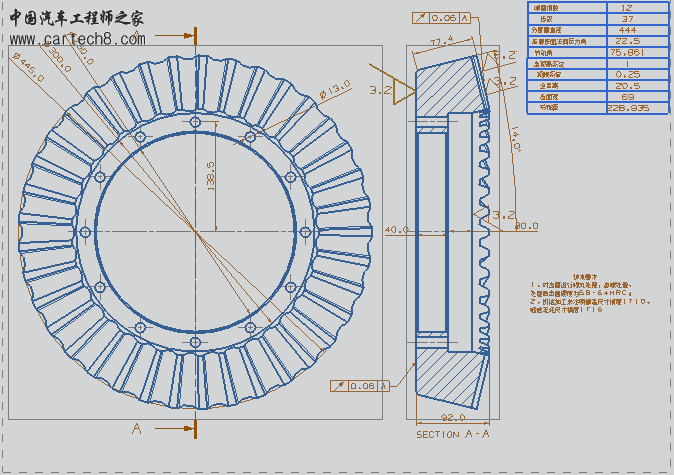Click the section arrow beside the lower A label
The width and height of the screenshot is (674, 475).
click(175, 428)
